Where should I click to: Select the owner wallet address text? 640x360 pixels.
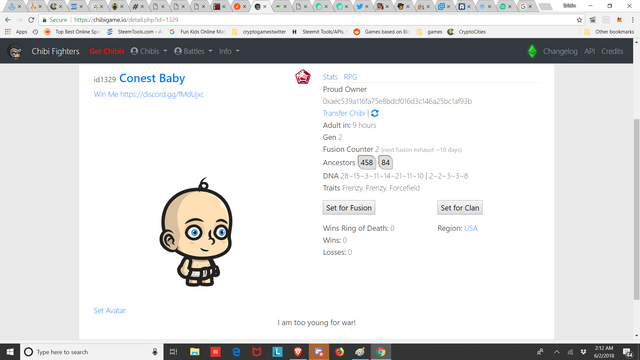point(397,101)
